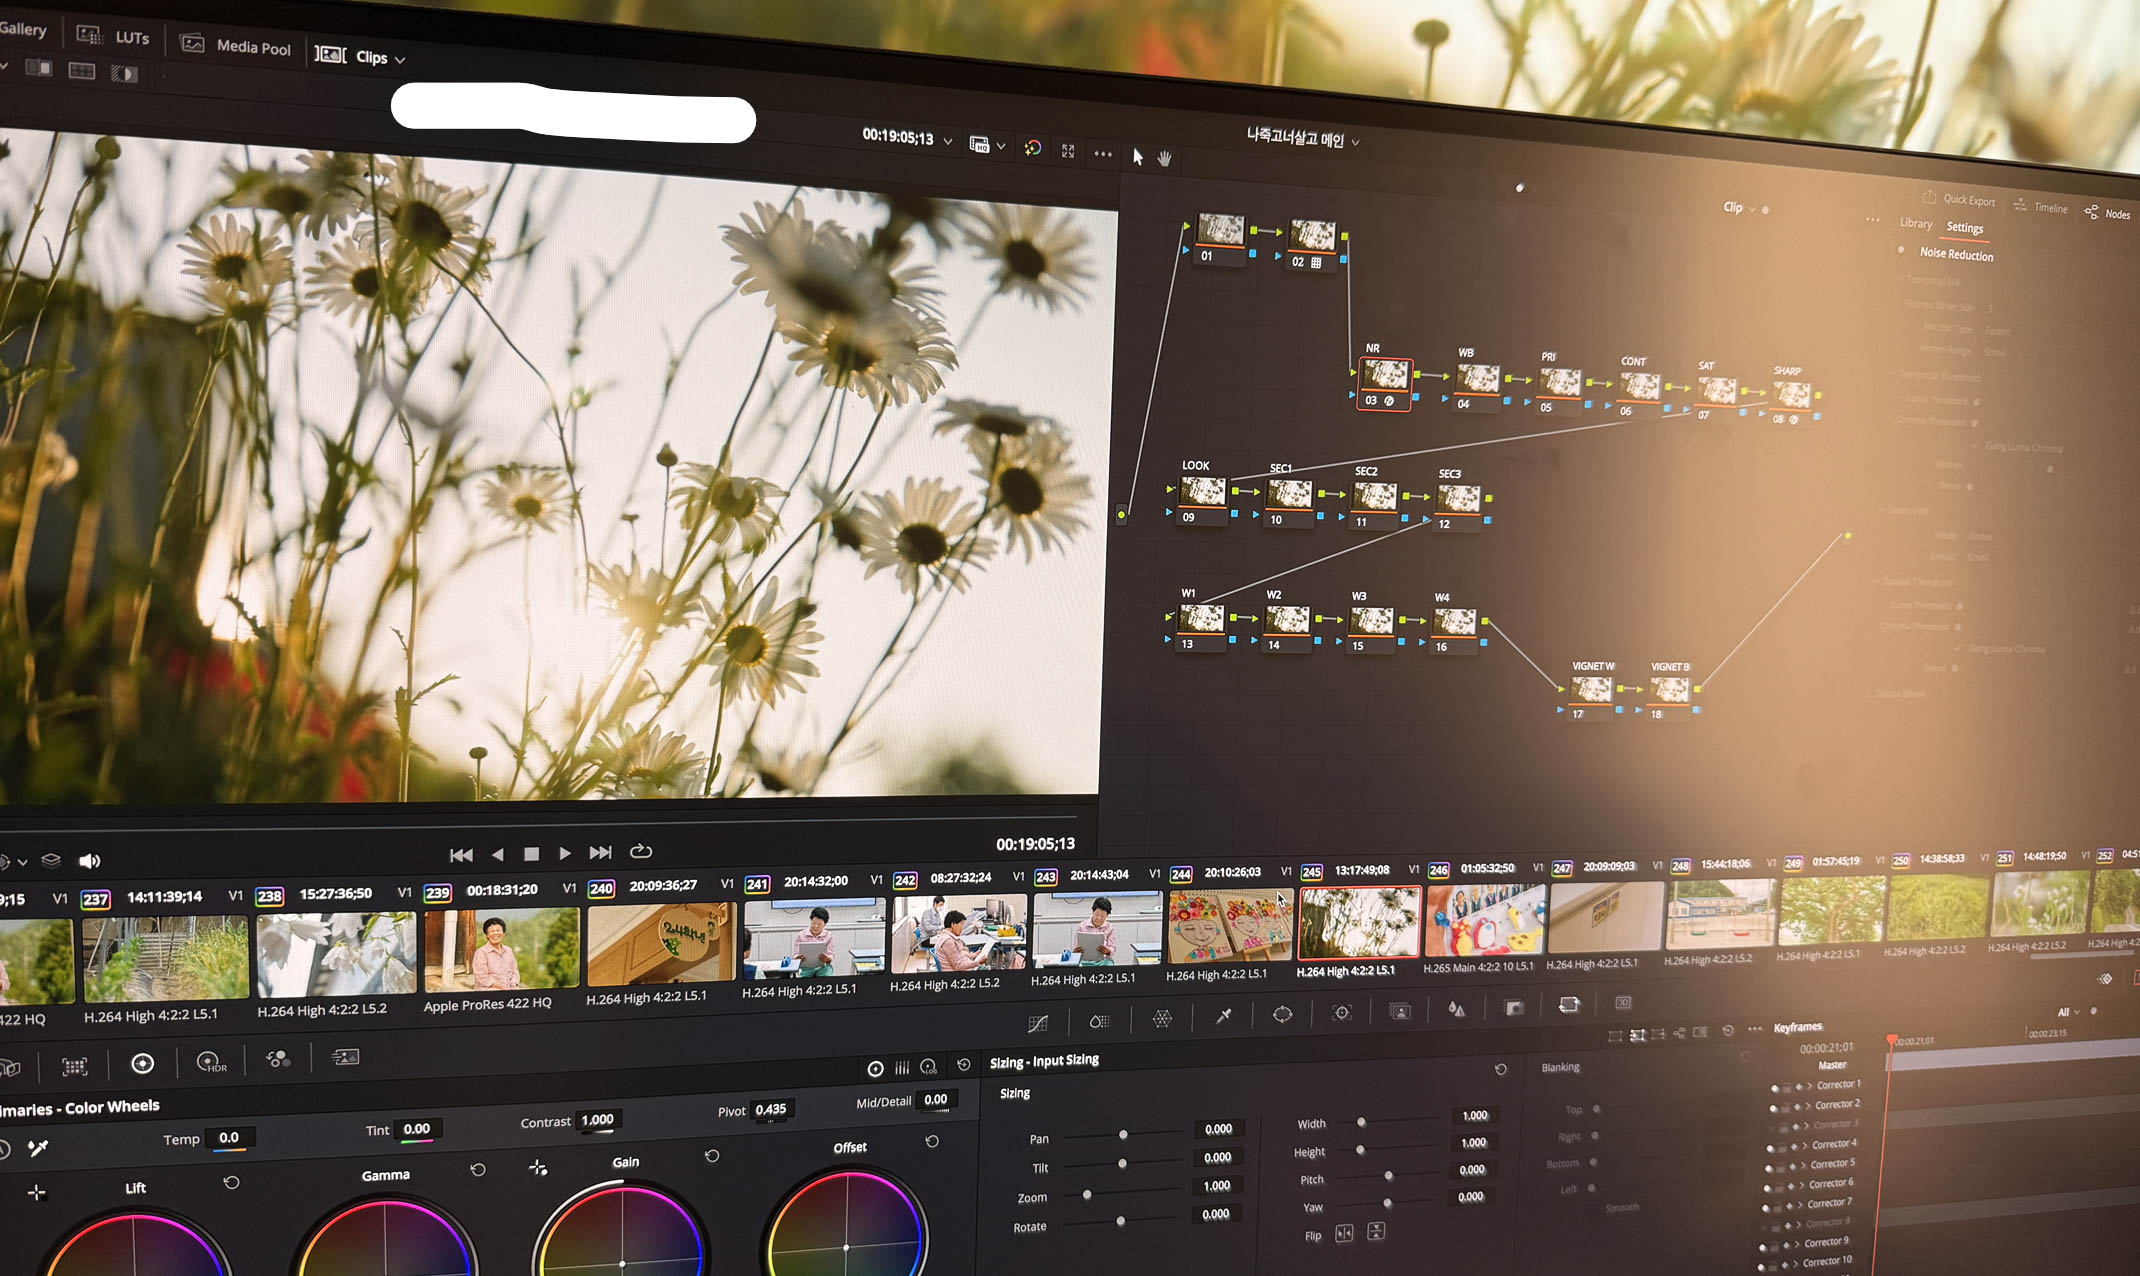Select node 09 labeled LOOK
Screen dimensions: 2140x1276
1202,499
